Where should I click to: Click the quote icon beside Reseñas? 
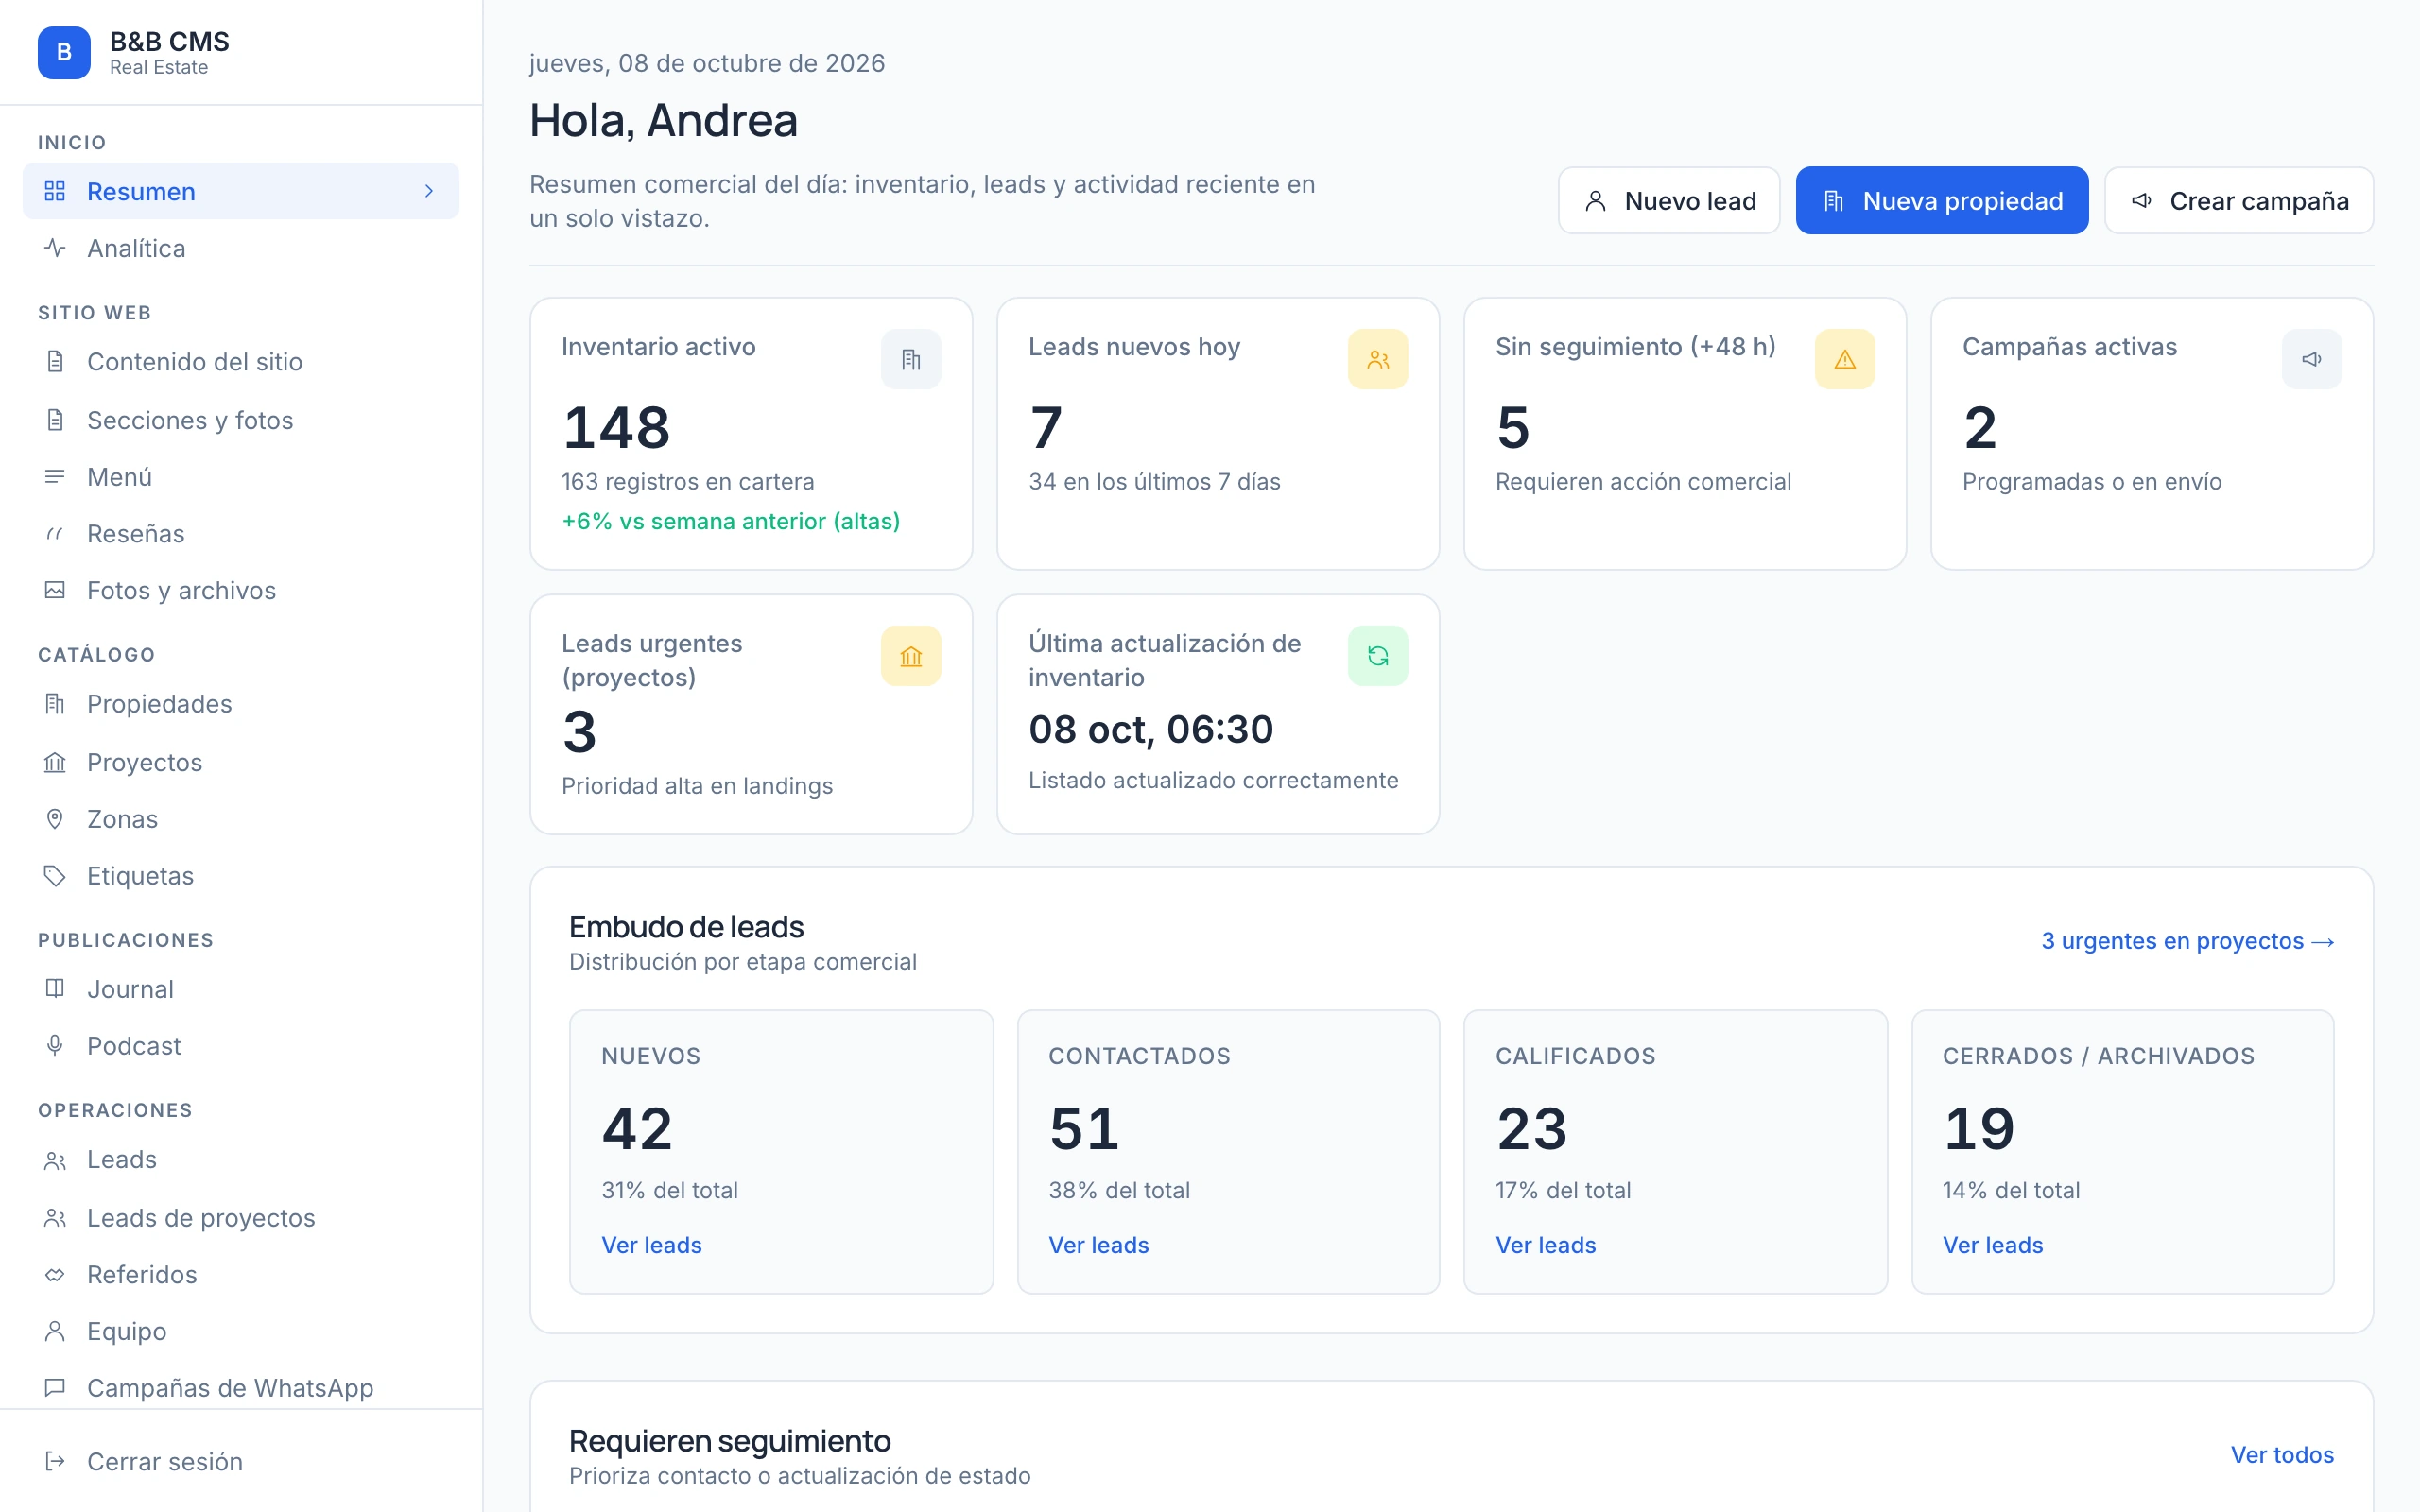(55, 534)
